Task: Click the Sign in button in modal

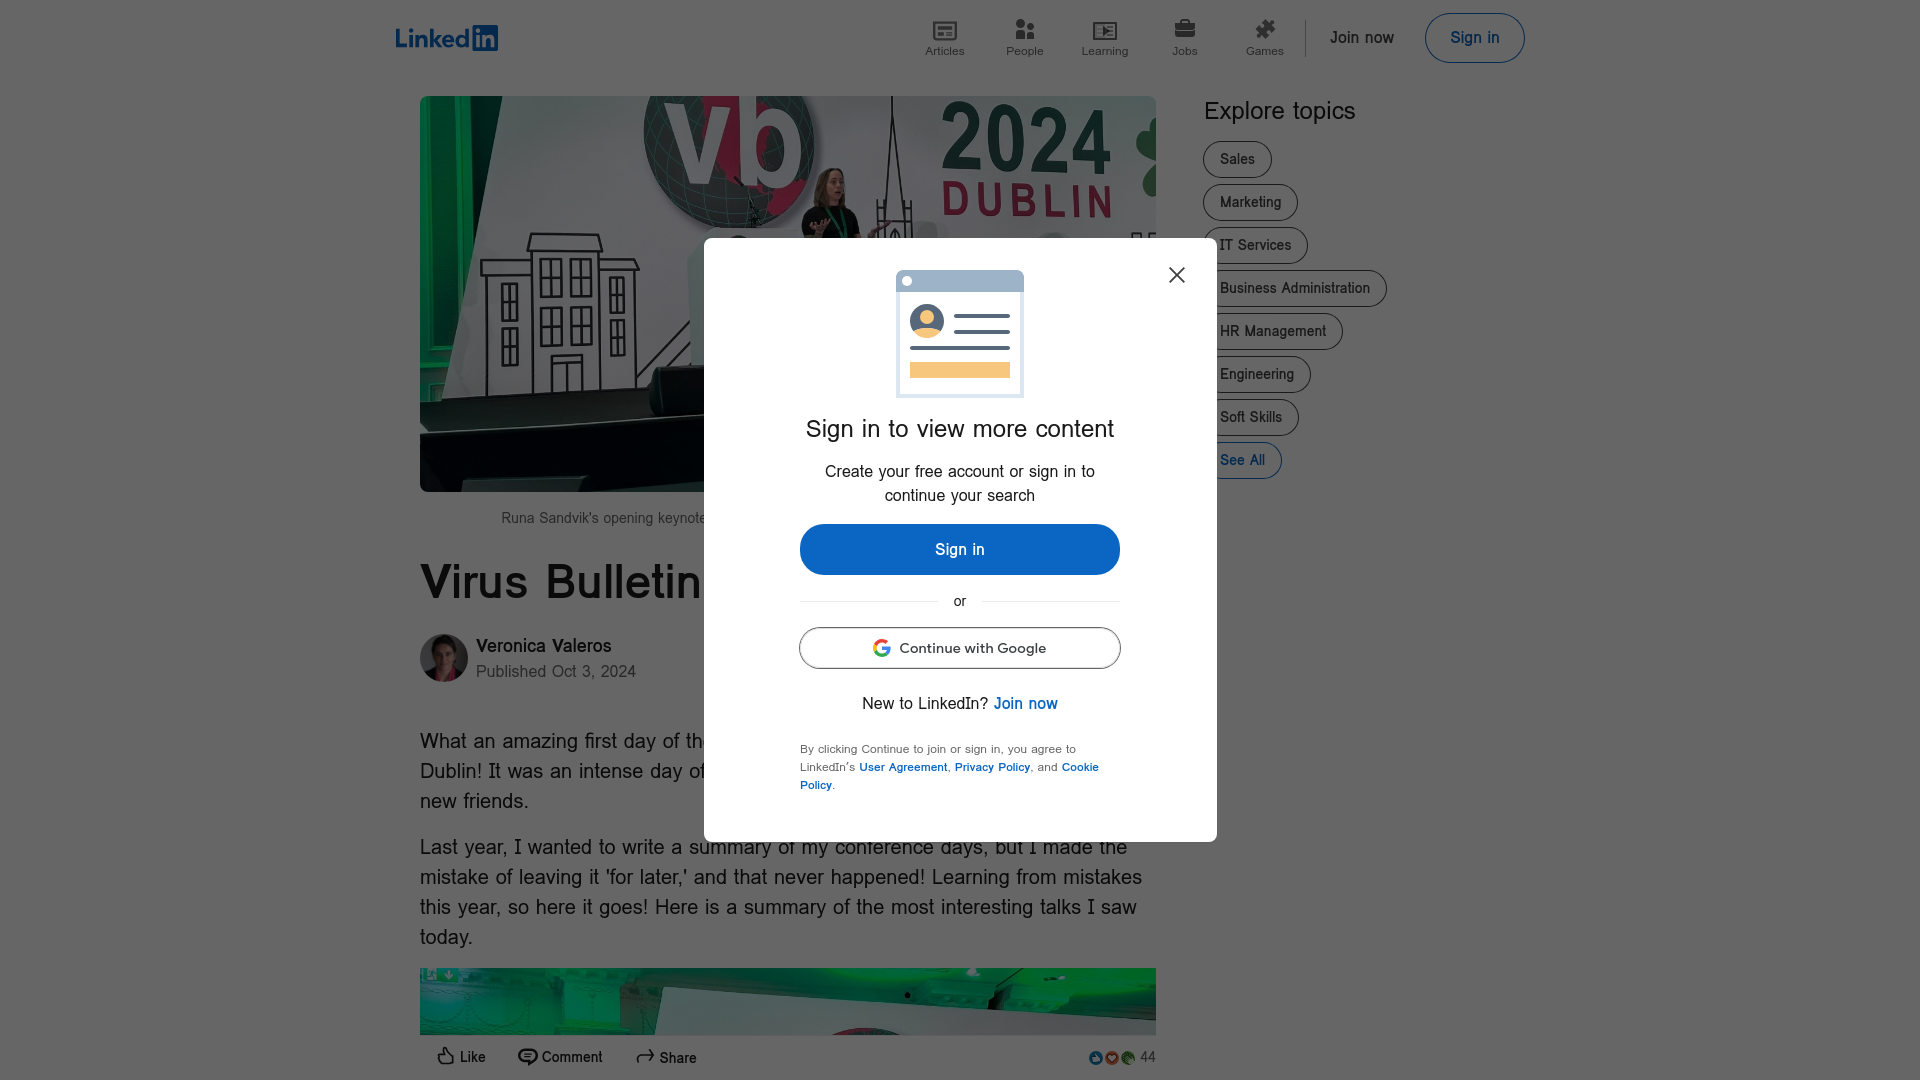Action: pyautogui.click(x=960, y=549)
